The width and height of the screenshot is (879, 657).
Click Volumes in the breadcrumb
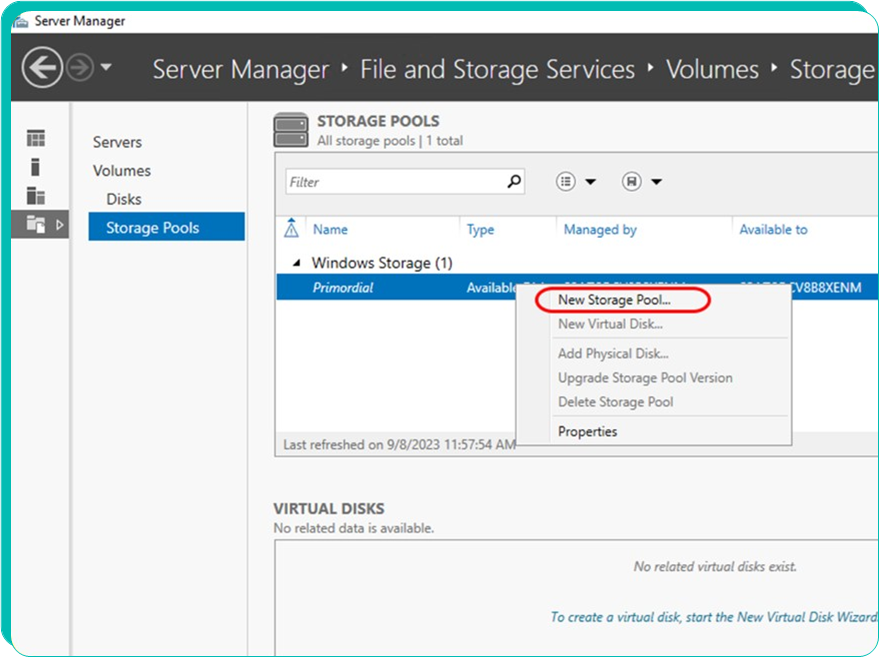(713, 70)
